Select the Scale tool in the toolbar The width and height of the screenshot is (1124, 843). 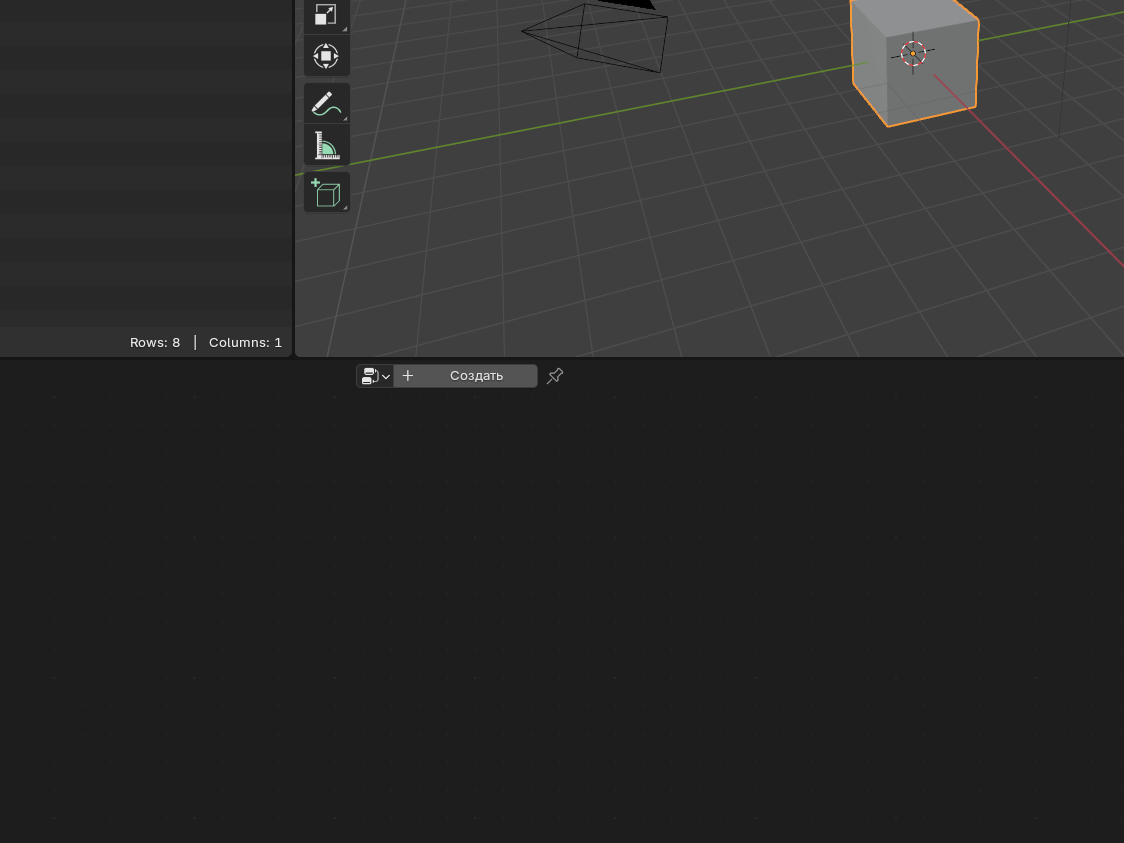click(326, 16)
